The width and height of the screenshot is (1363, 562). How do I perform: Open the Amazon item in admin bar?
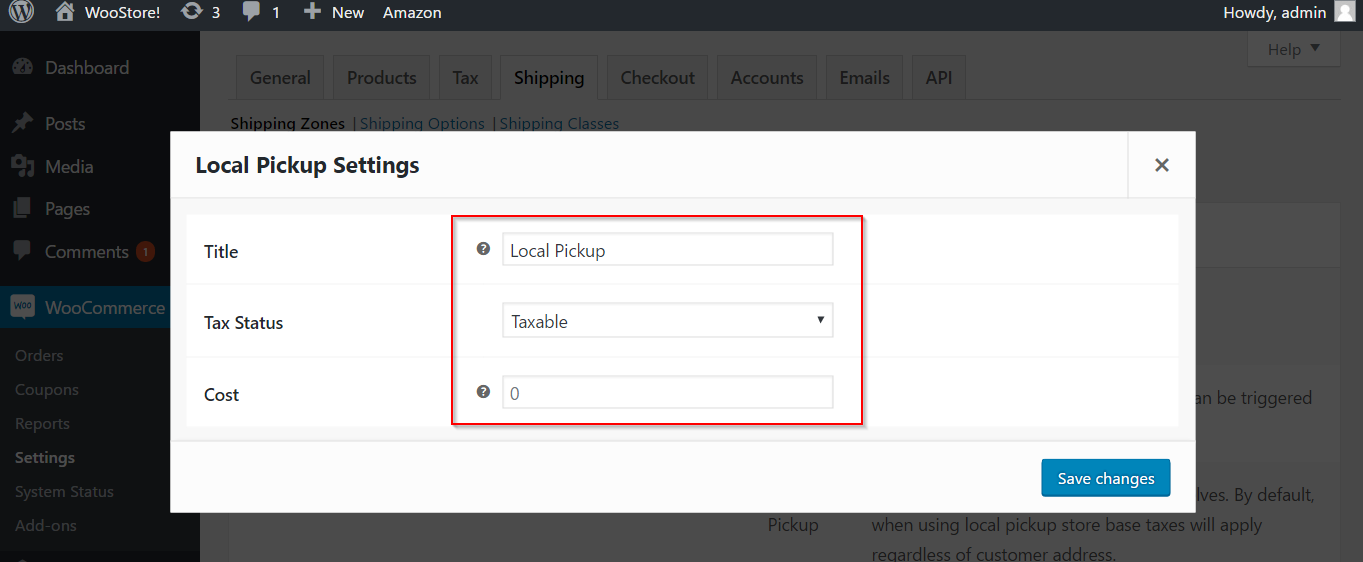pyautogui.click(x=412, y=13)
